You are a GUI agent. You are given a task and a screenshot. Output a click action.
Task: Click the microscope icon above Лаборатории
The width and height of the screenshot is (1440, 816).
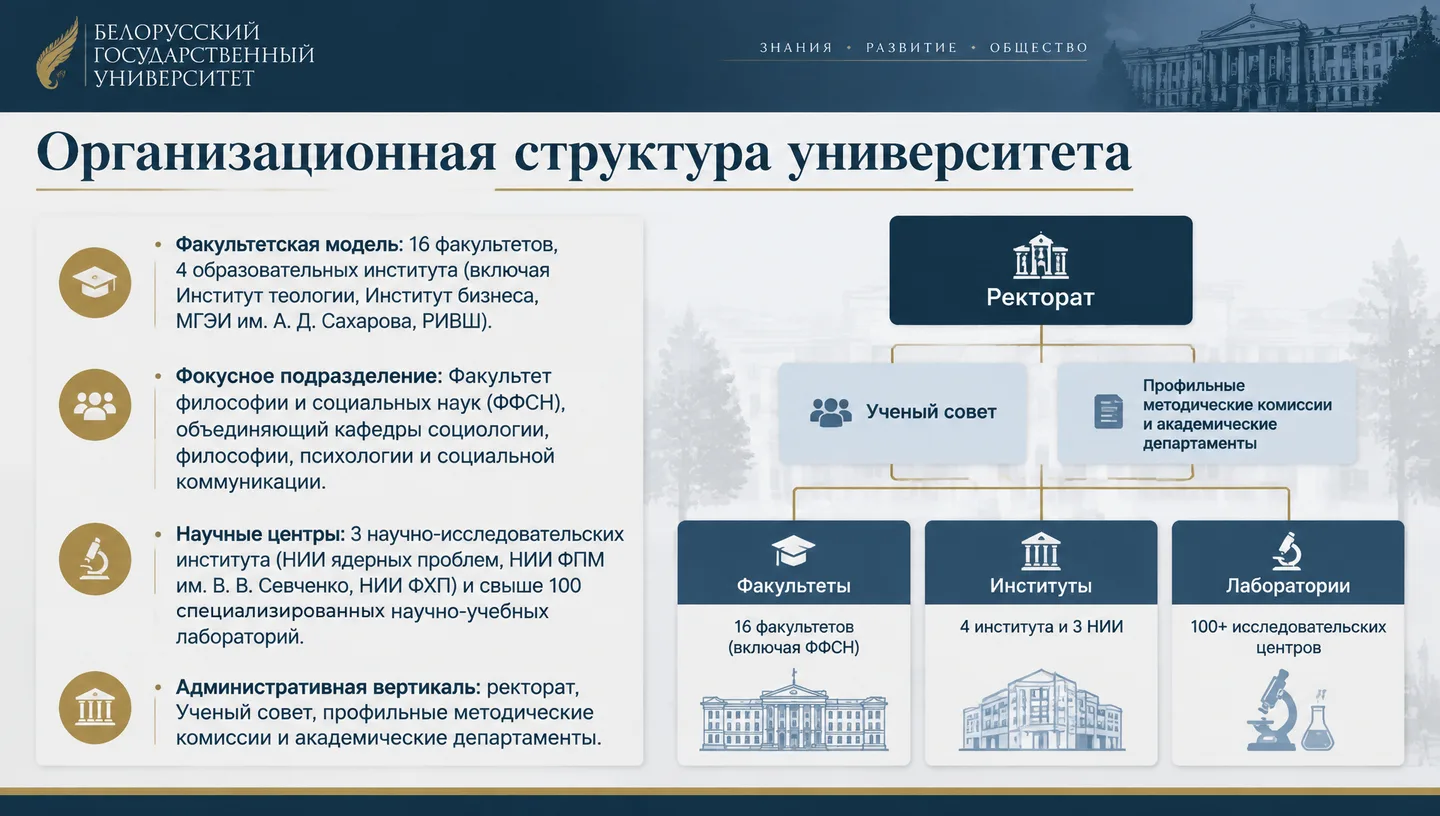coord(1287,551)
